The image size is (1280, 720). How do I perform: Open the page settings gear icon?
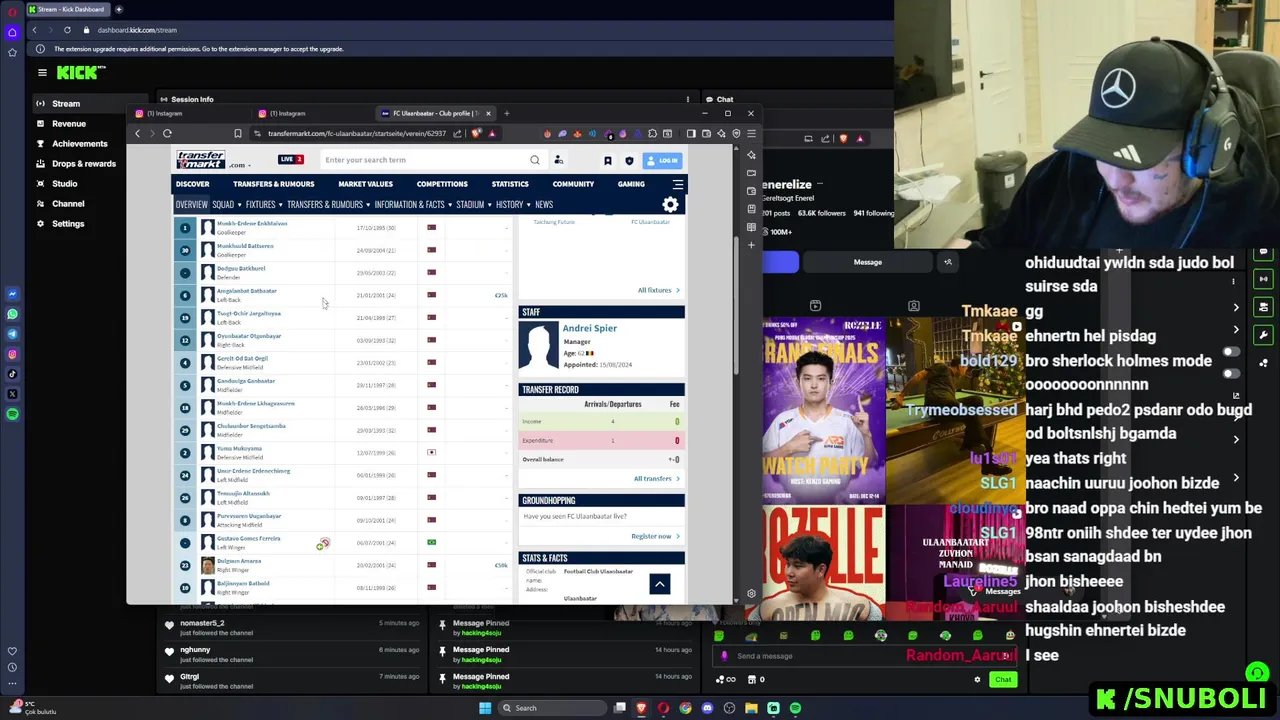[x=670, y=205]
